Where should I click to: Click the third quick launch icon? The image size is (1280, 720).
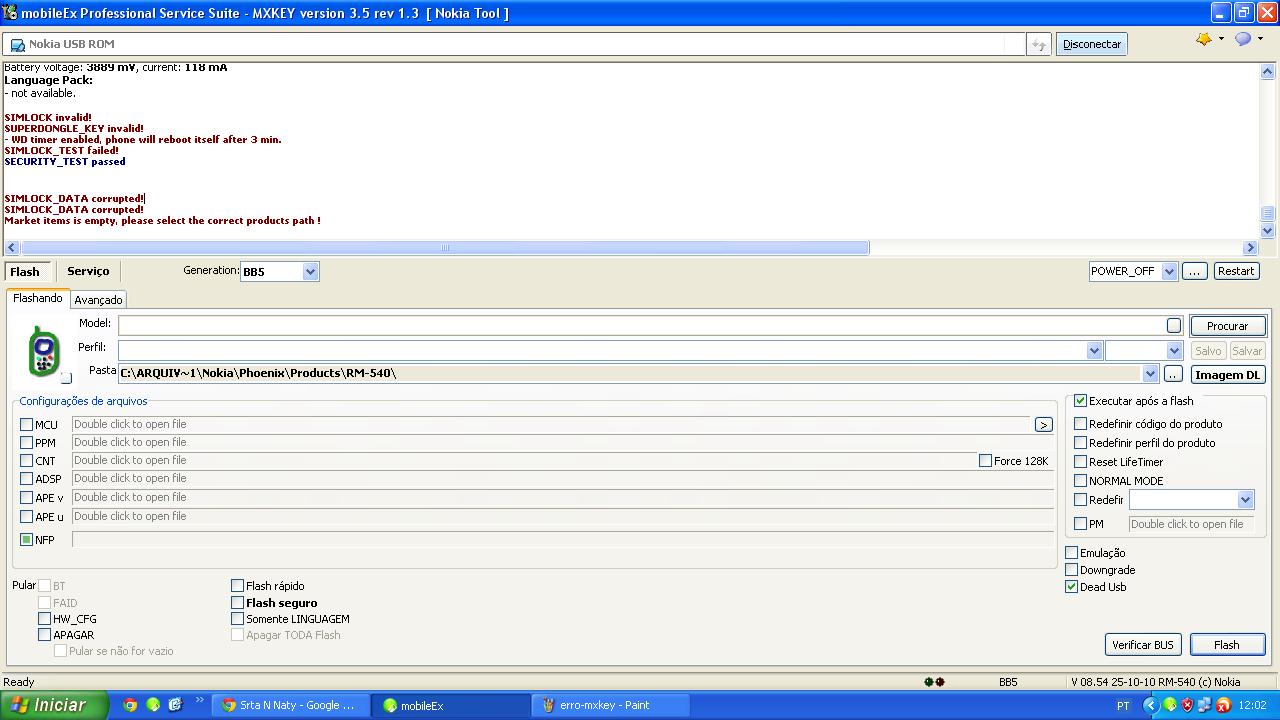coord(176,705)
